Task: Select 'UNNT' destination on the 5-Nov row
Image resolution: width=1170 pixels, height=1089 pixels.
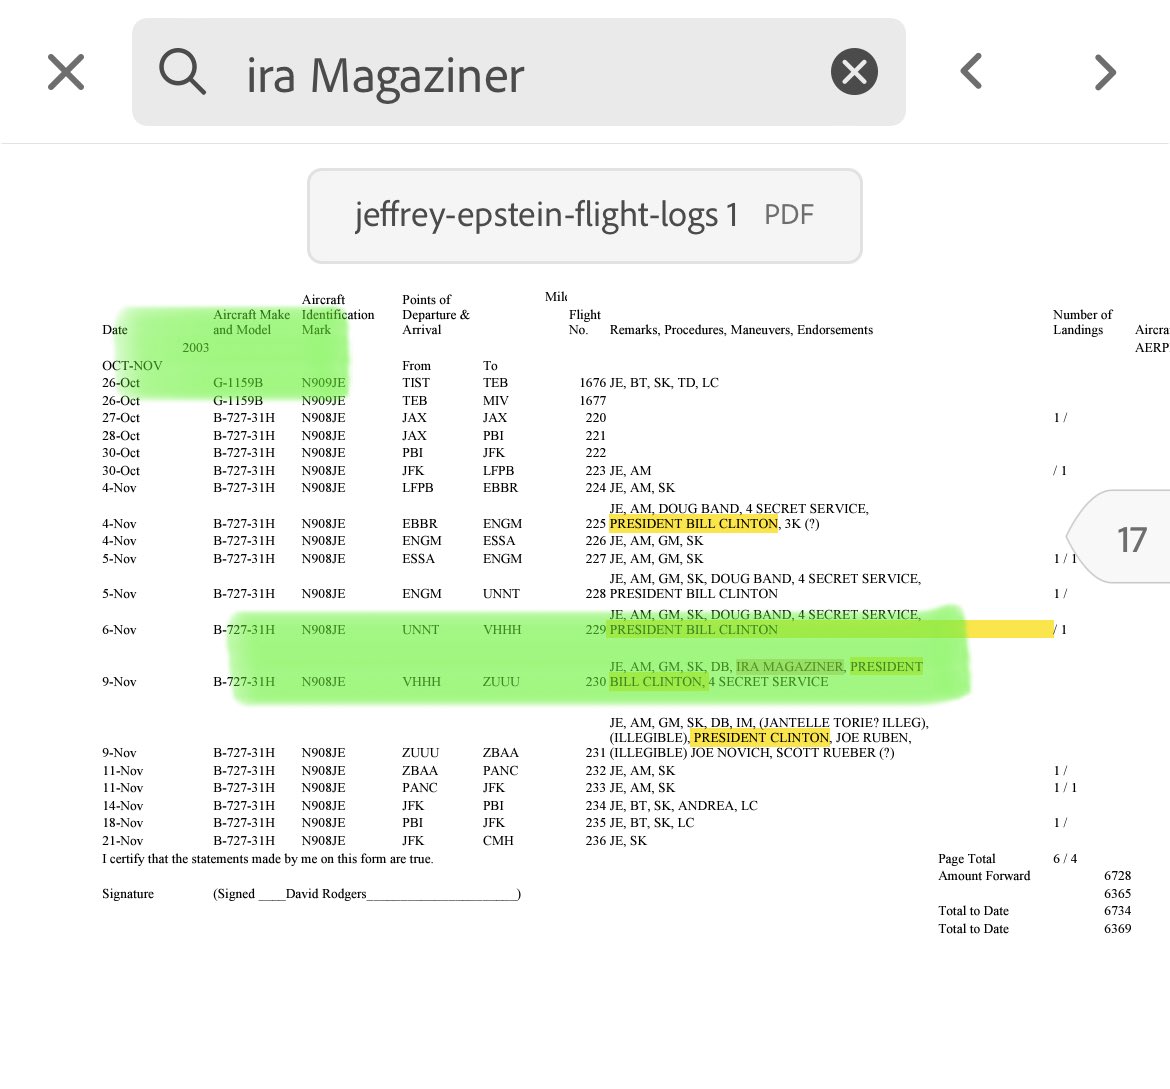Action: pos(501,594)
